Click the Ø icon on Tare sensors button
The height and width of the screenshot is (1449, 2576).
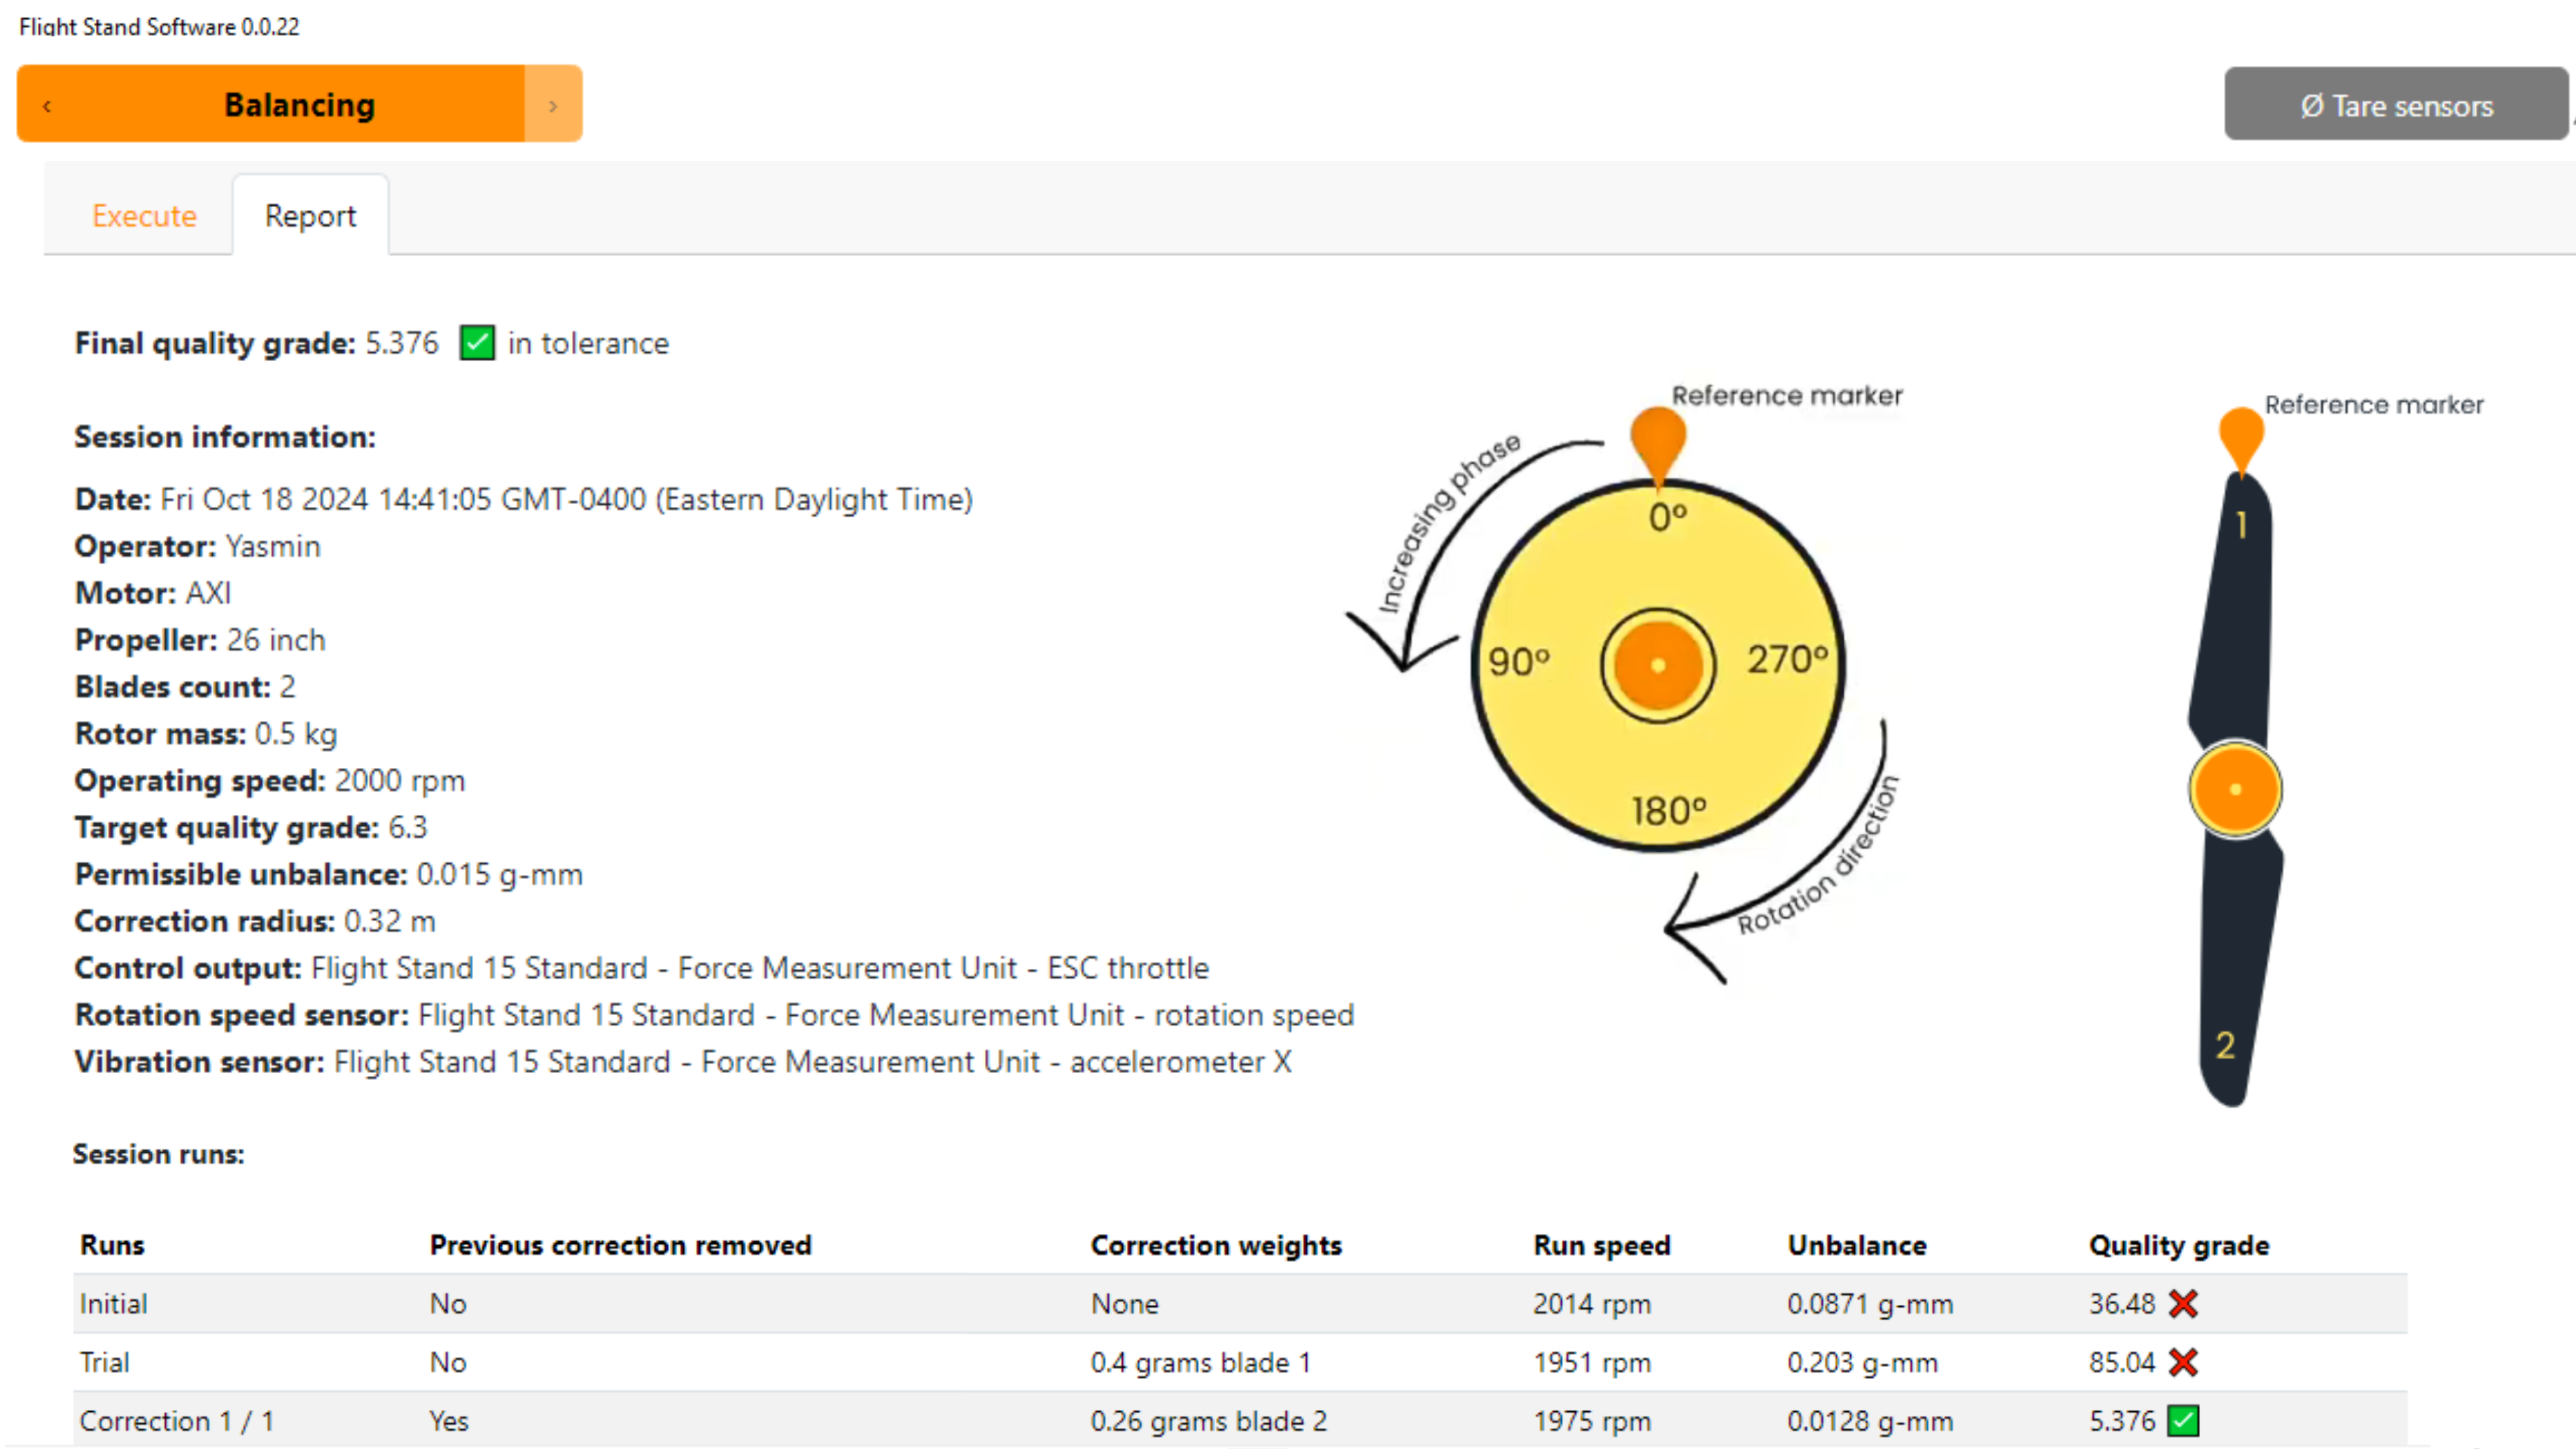pyautogui.click(x=2313, y=105)
